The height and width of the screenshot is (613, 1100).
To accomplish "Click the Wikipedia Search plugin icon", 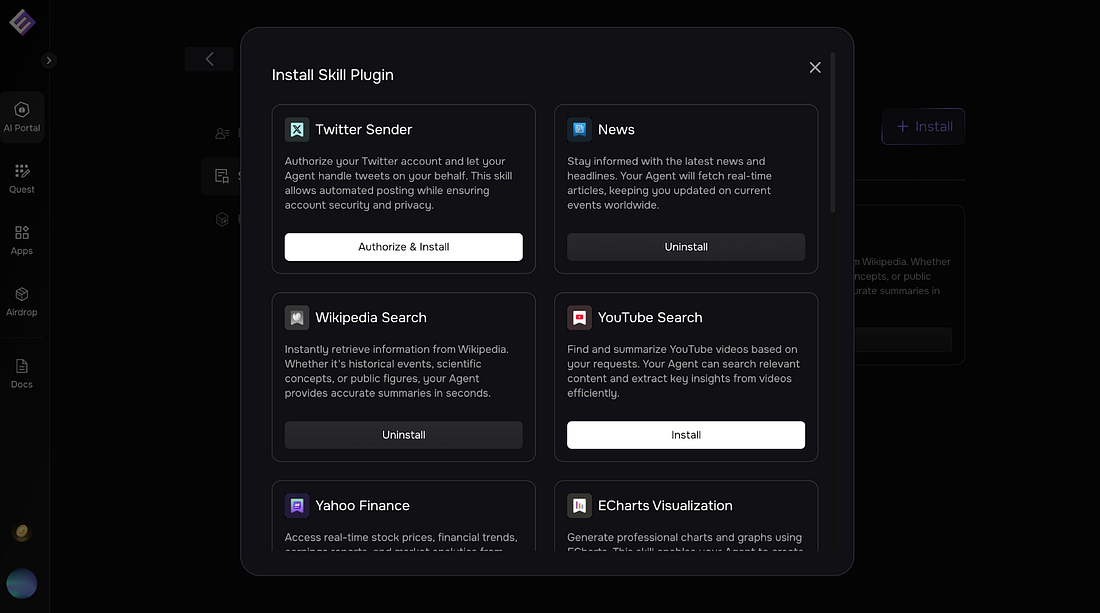I will [x=297, y=318].
